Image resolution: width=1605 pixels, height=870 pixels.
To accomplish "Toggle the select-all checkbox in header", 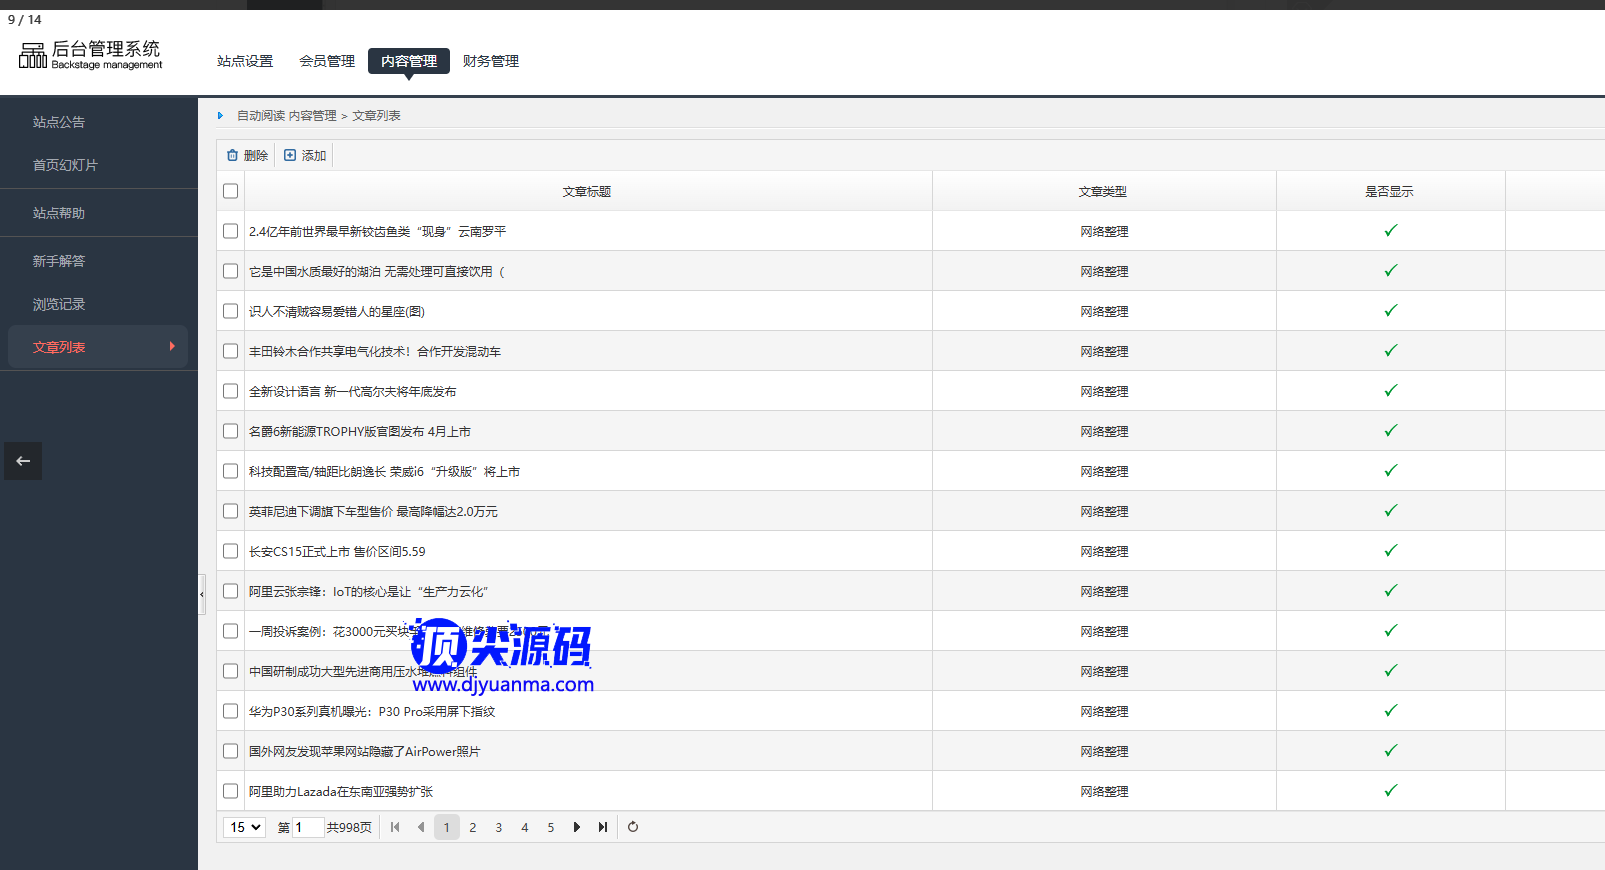I will 231,191.
